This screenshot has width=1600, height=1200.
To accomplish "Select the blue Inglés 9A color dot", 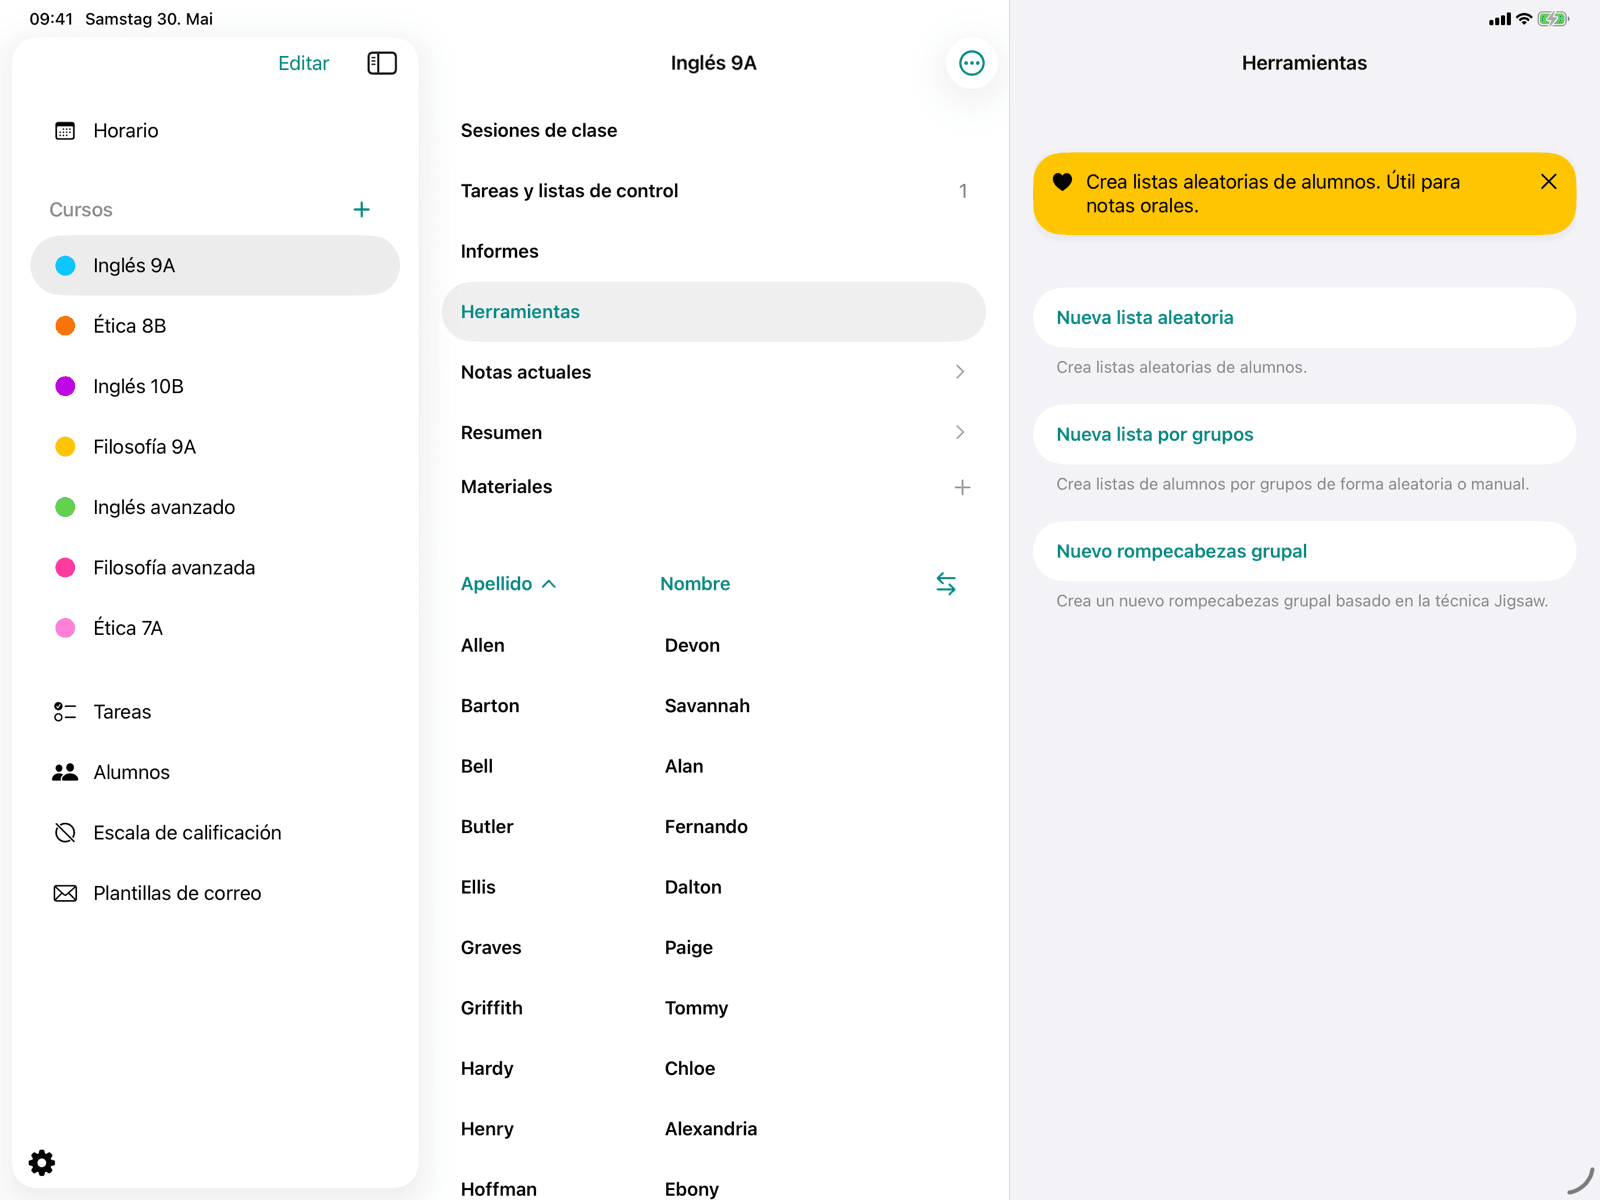I will pyautogui.click(x=65, y=265).
